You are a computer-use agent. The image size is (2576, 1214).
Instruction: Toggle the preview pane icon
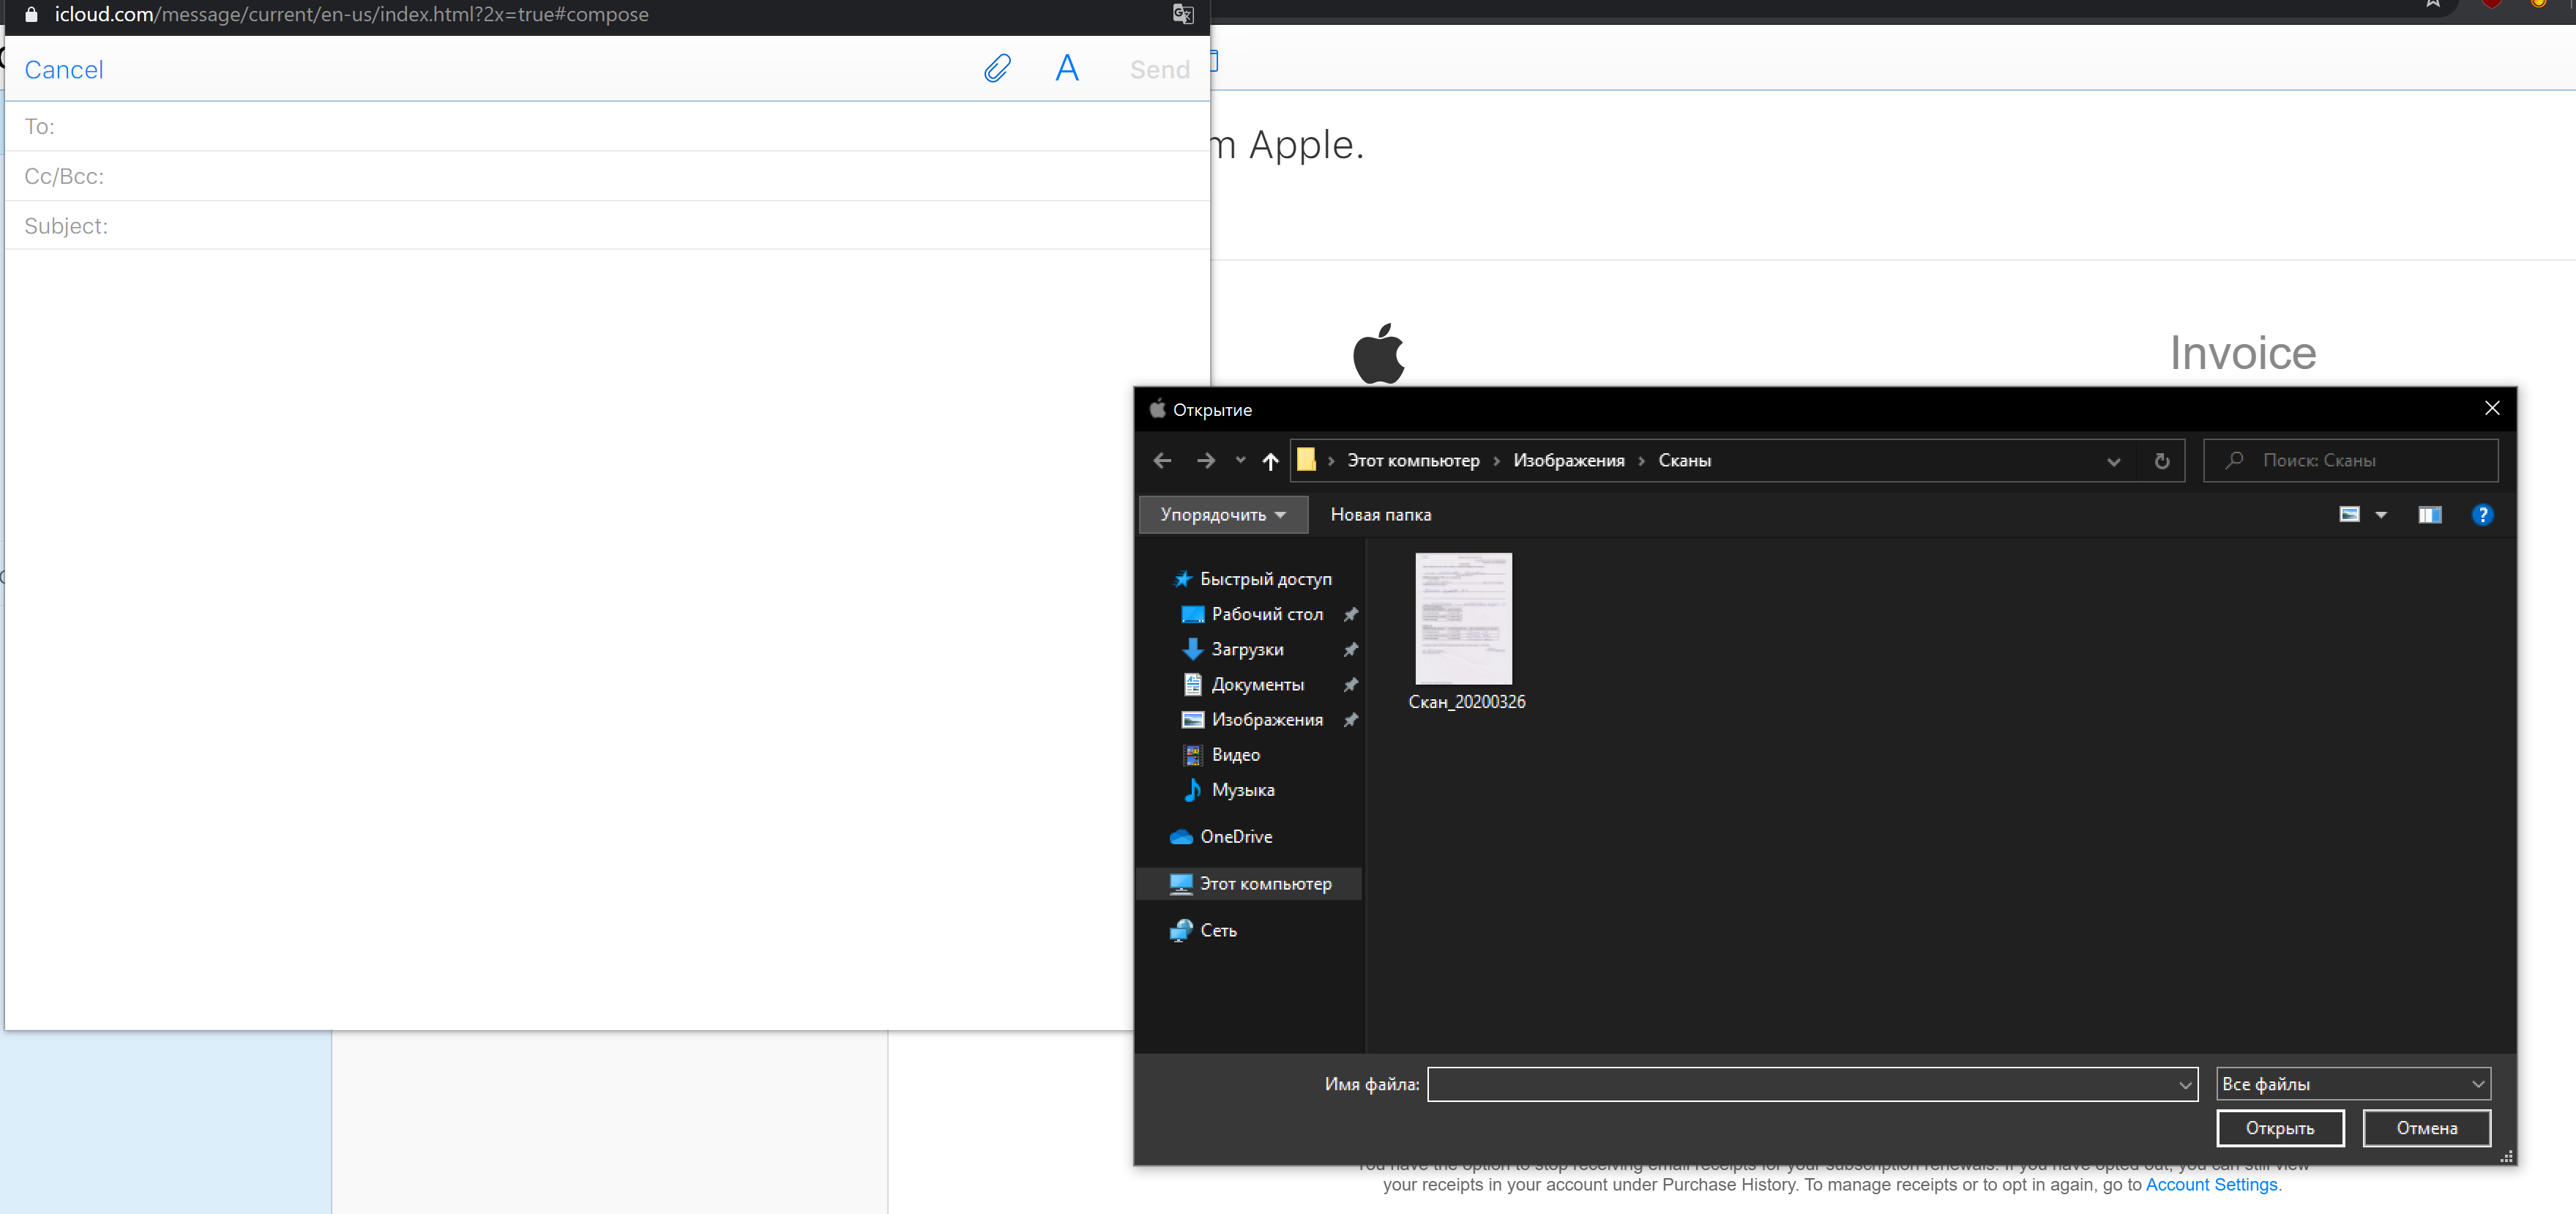(x=2430, y=515)
